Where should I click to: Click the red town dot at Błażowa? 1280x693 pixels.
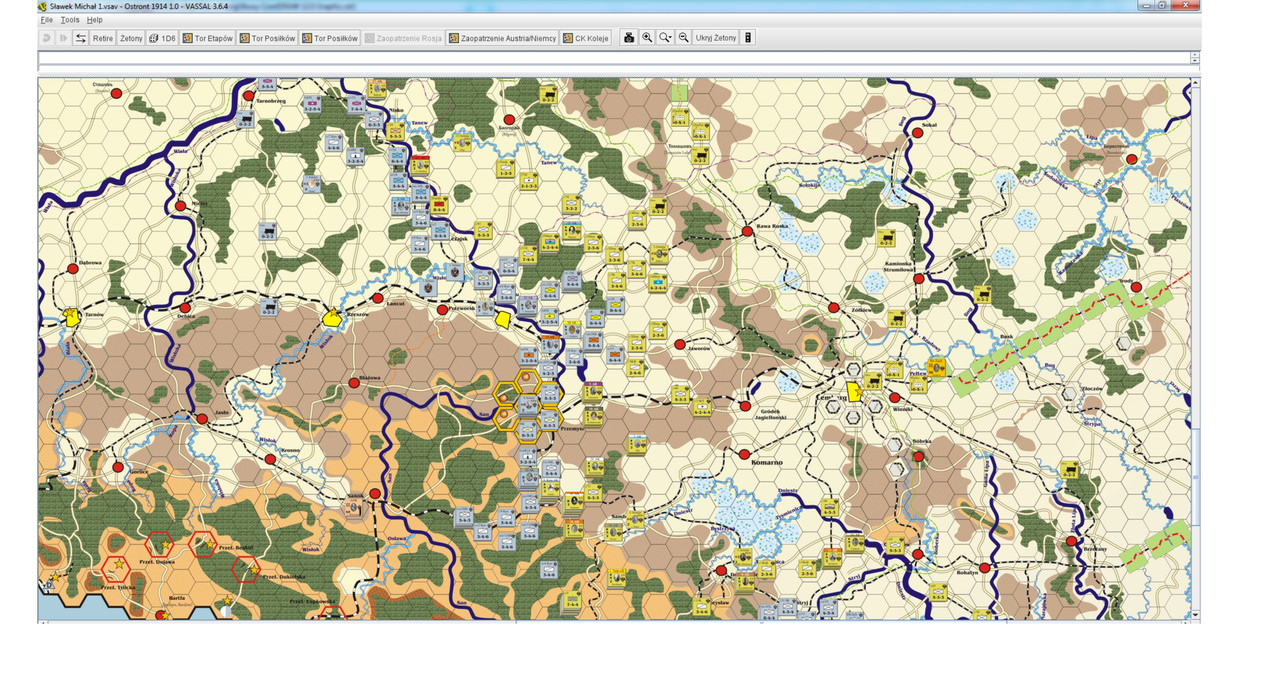click(353, 382)
